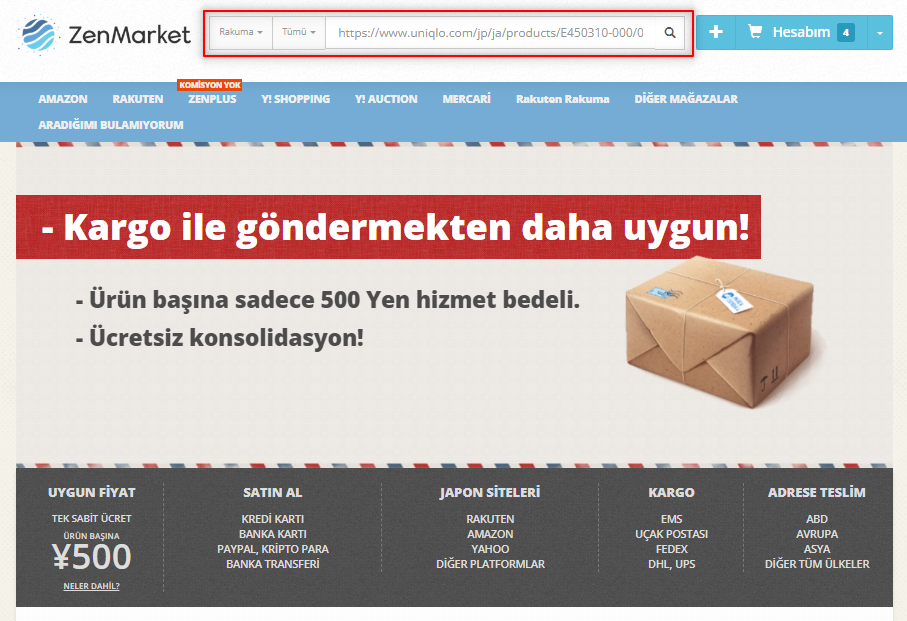The height and width of the screenshot is (621, 907).
Task: Click UÇAK POSTASI text
Action: (671, 534)
